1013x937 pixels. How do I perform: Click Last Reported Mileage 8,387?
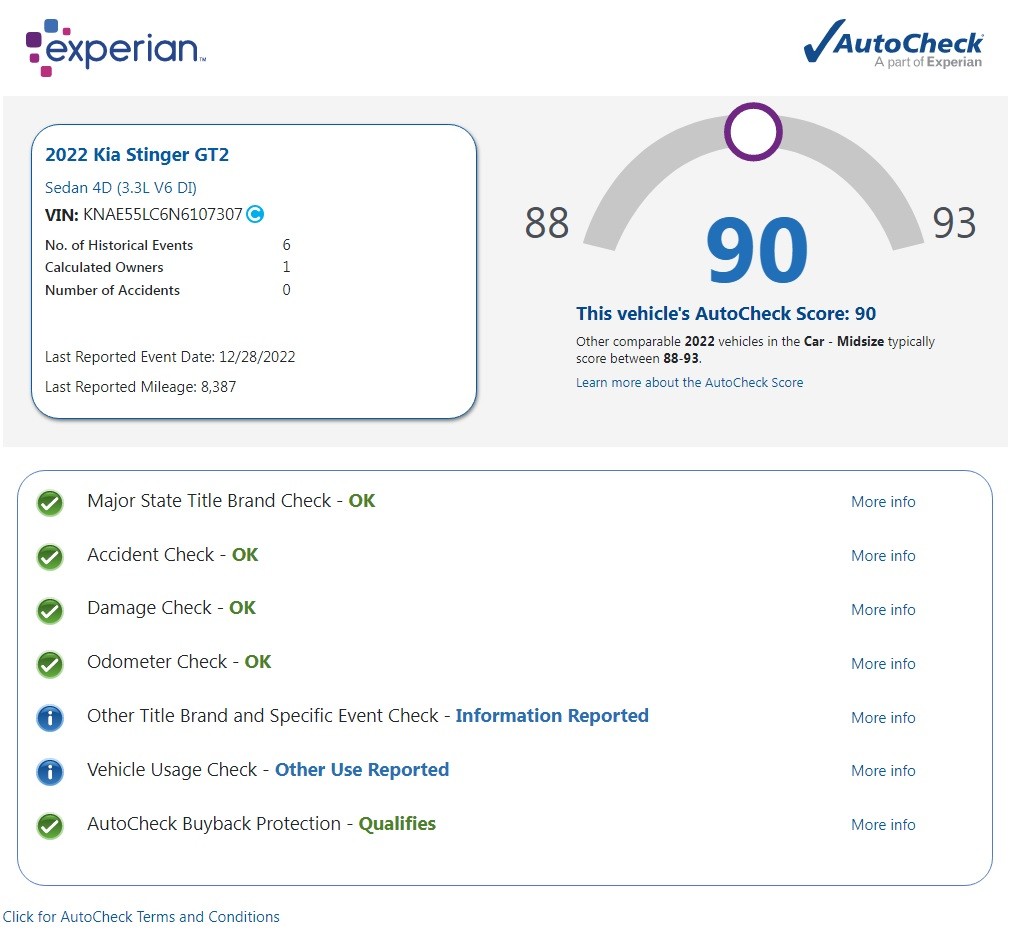[x=140, y=387]
